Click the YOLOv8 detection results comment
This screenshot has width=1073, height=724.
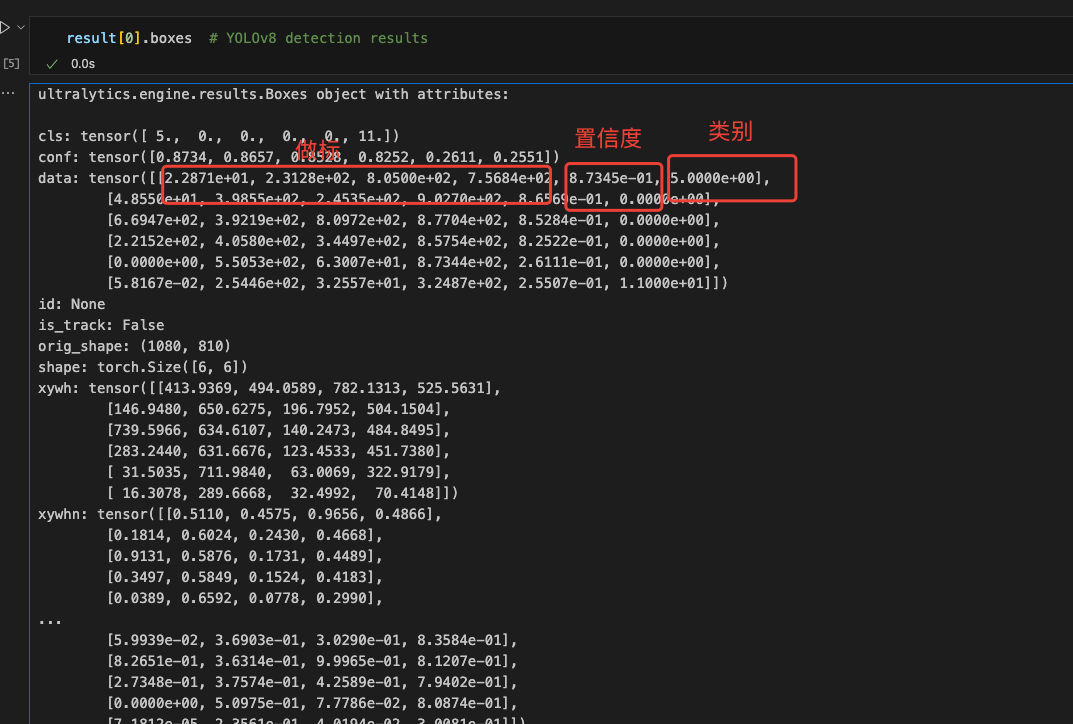coord(318,38)
